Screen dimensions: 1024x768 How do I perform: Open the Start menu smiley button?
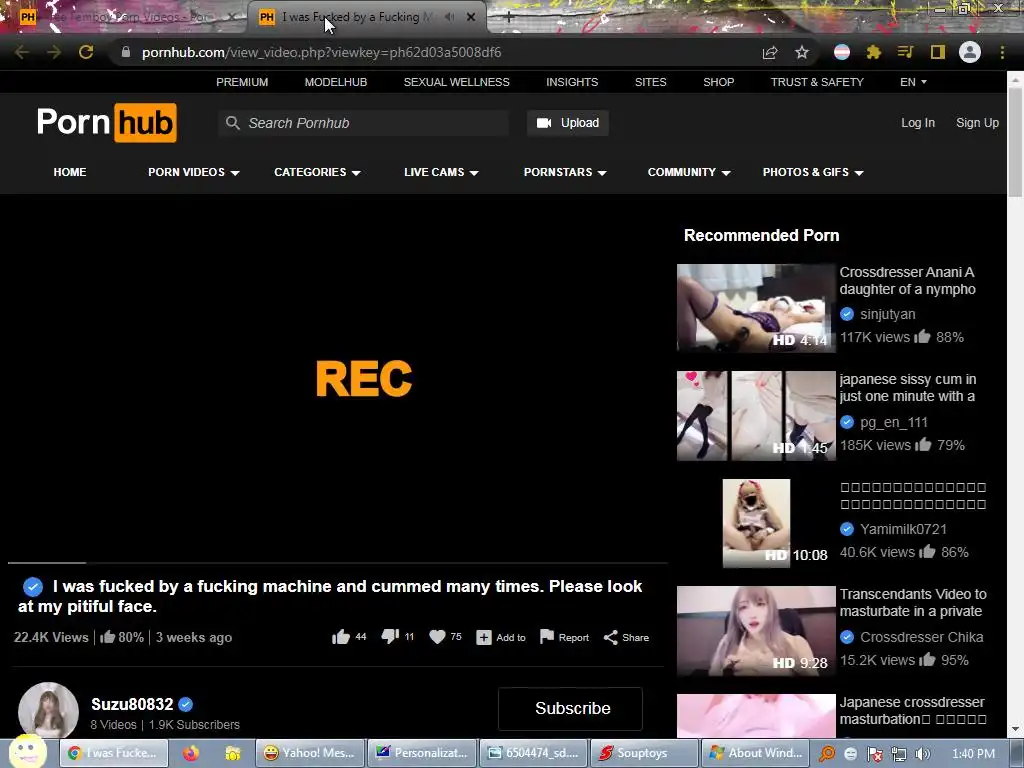pos(27,752)
